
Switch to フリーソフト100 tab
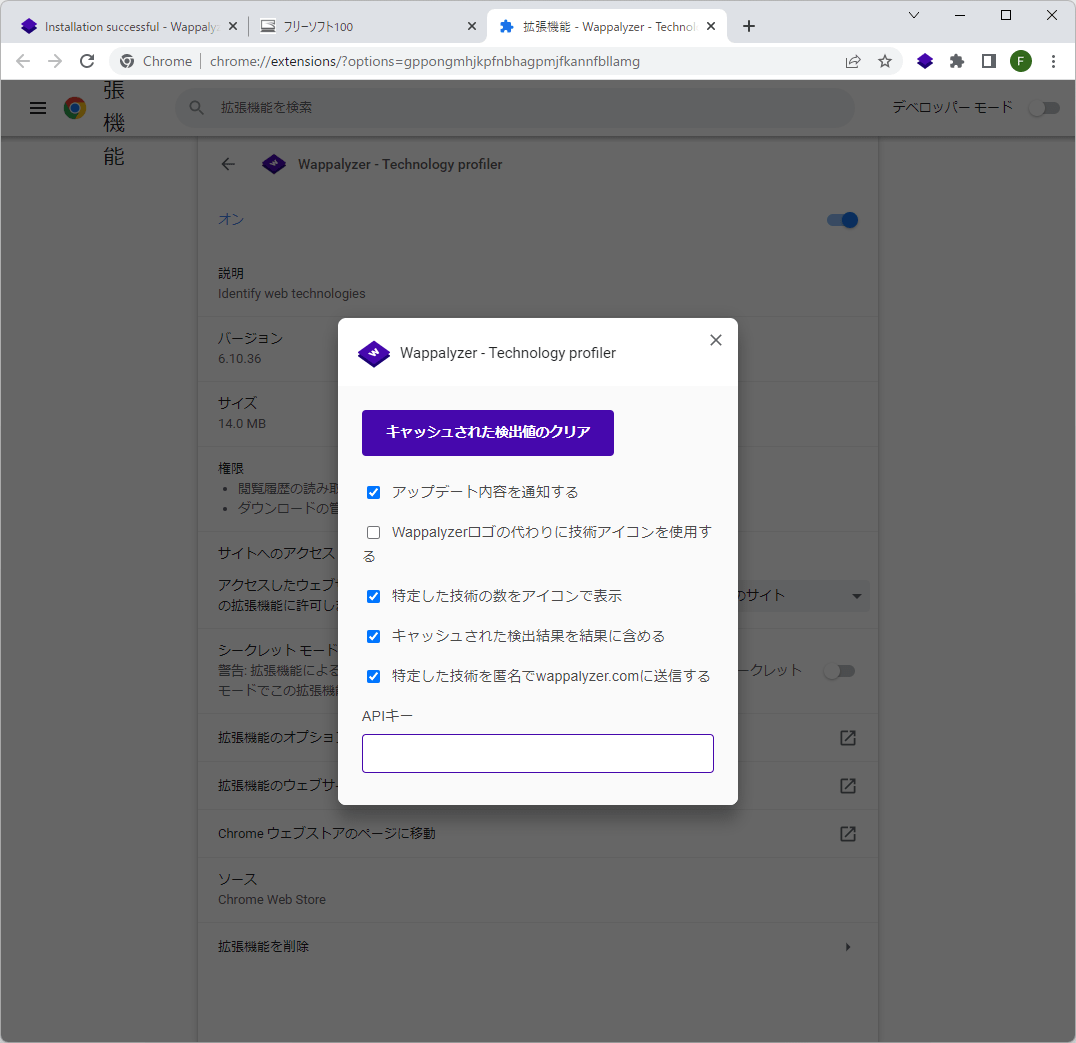click(367, 26)
